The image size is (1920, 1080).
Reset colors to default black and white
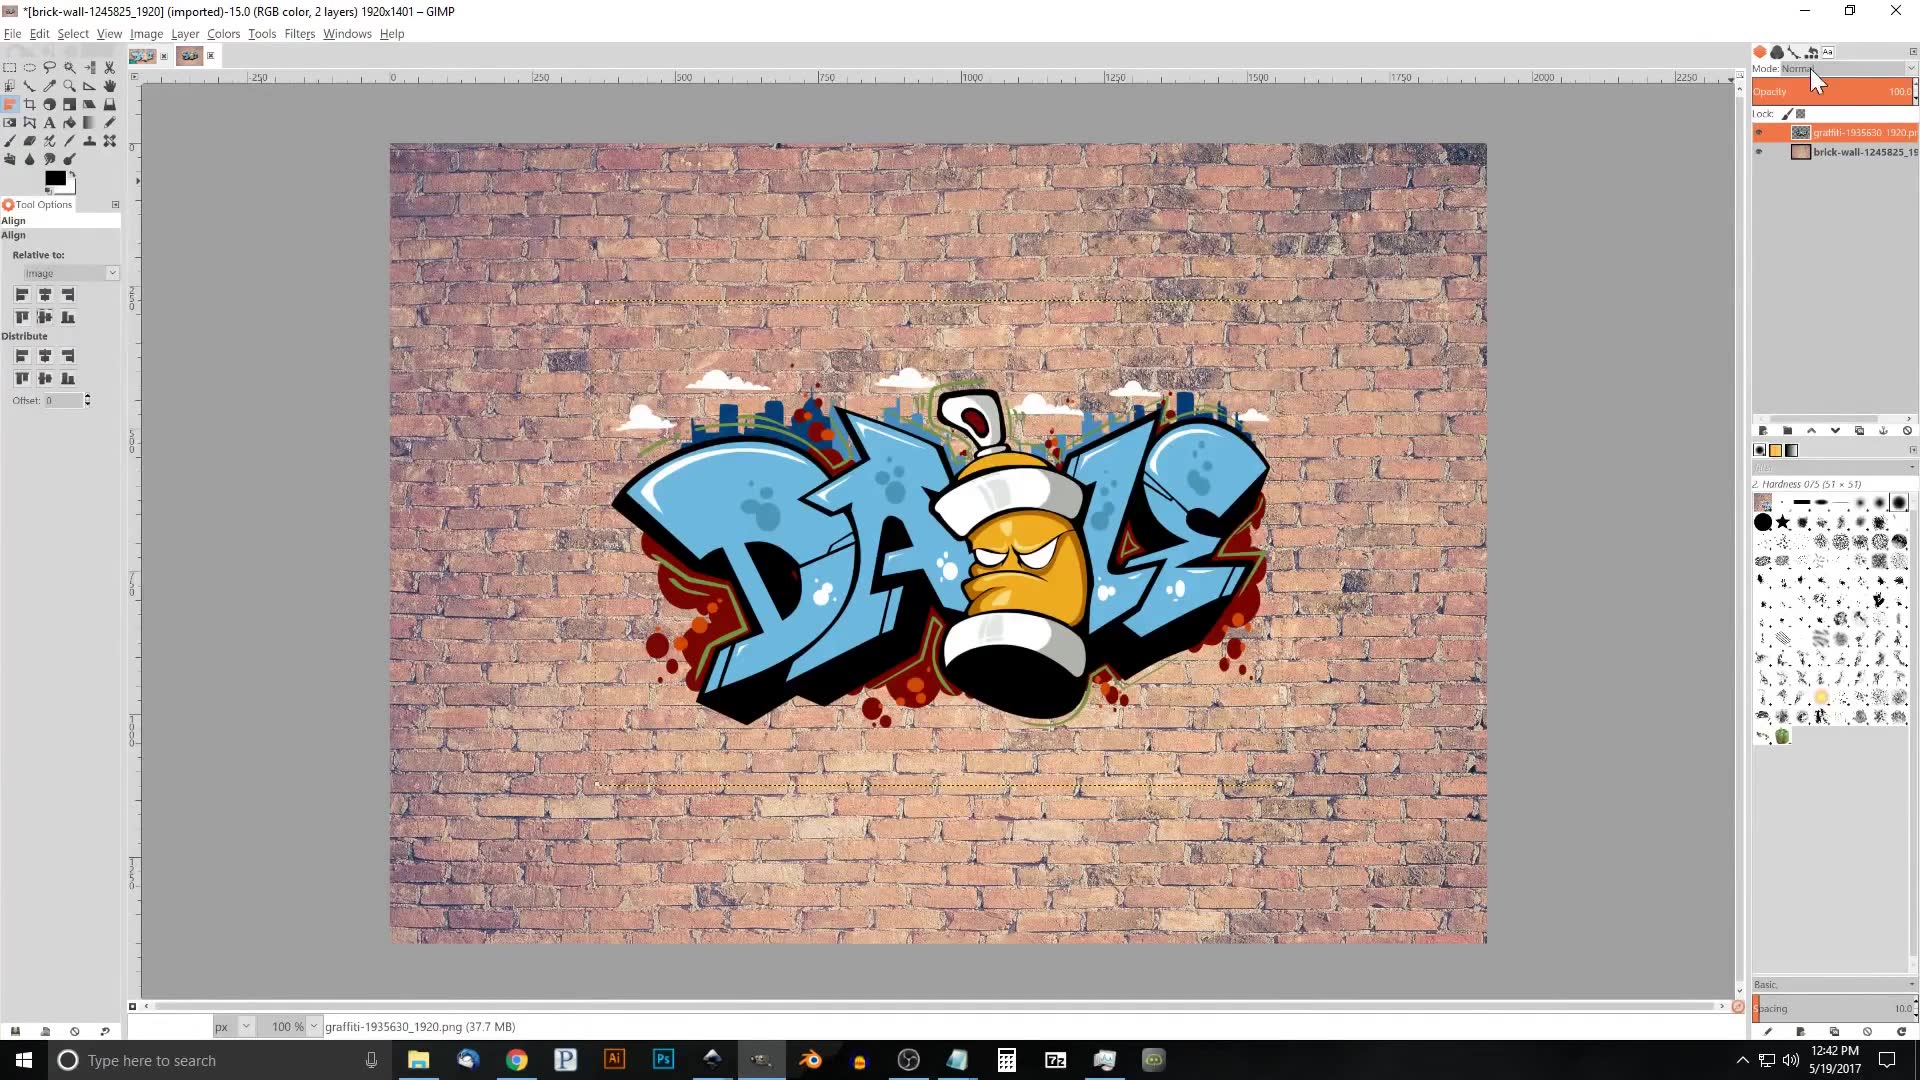49,190
